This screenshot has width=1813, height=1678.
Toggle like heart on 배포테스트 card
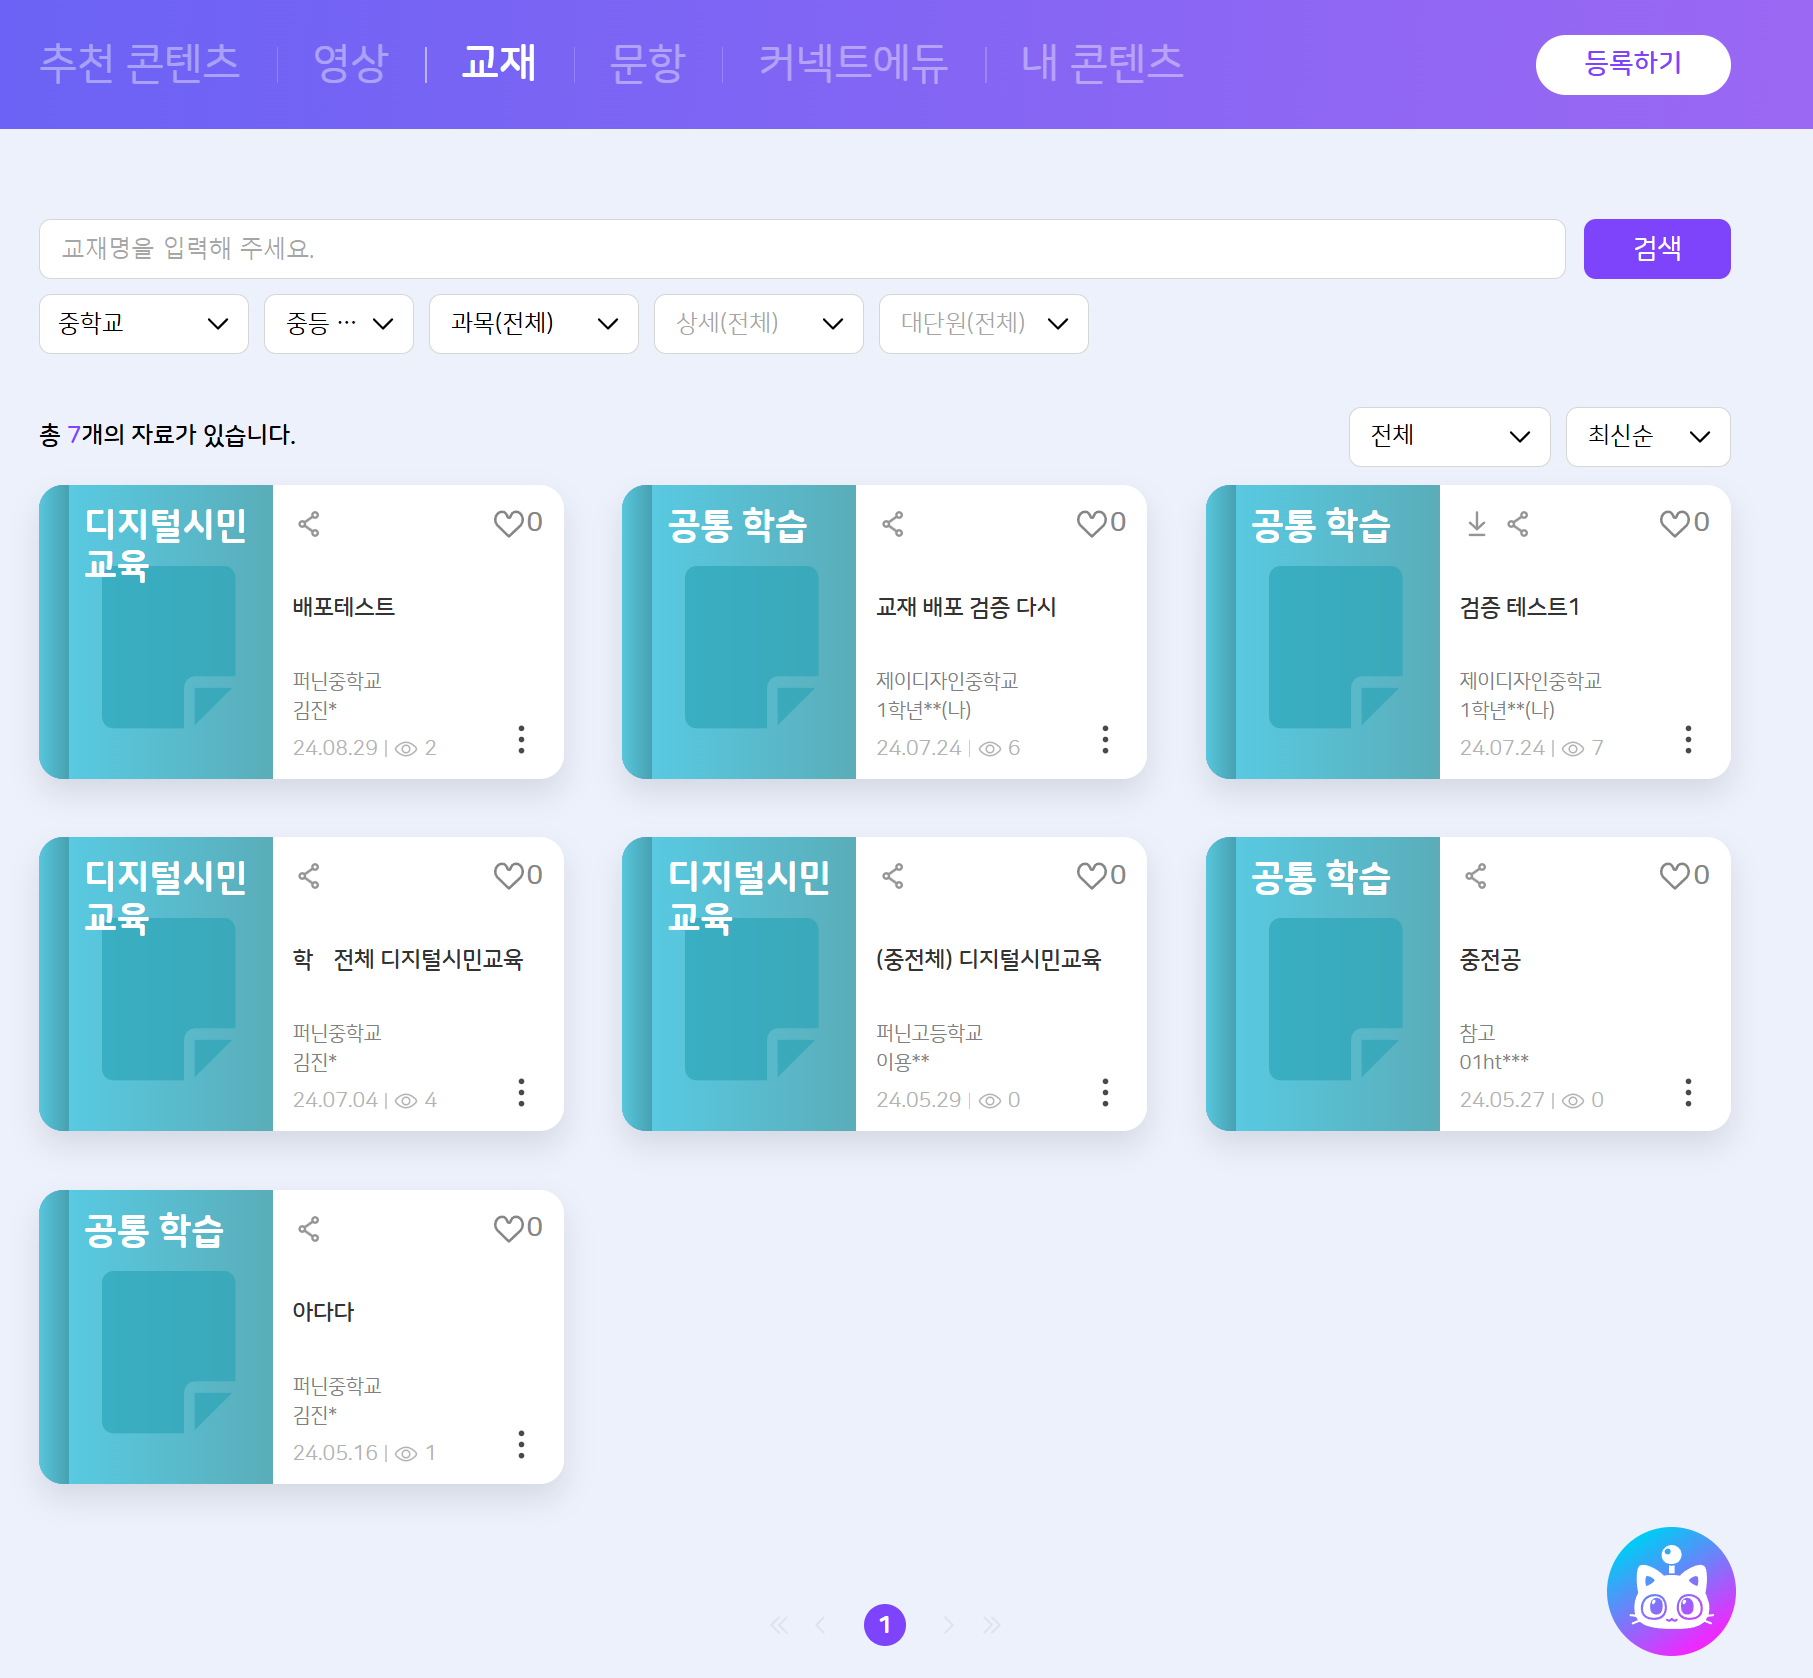pos(509,523)
